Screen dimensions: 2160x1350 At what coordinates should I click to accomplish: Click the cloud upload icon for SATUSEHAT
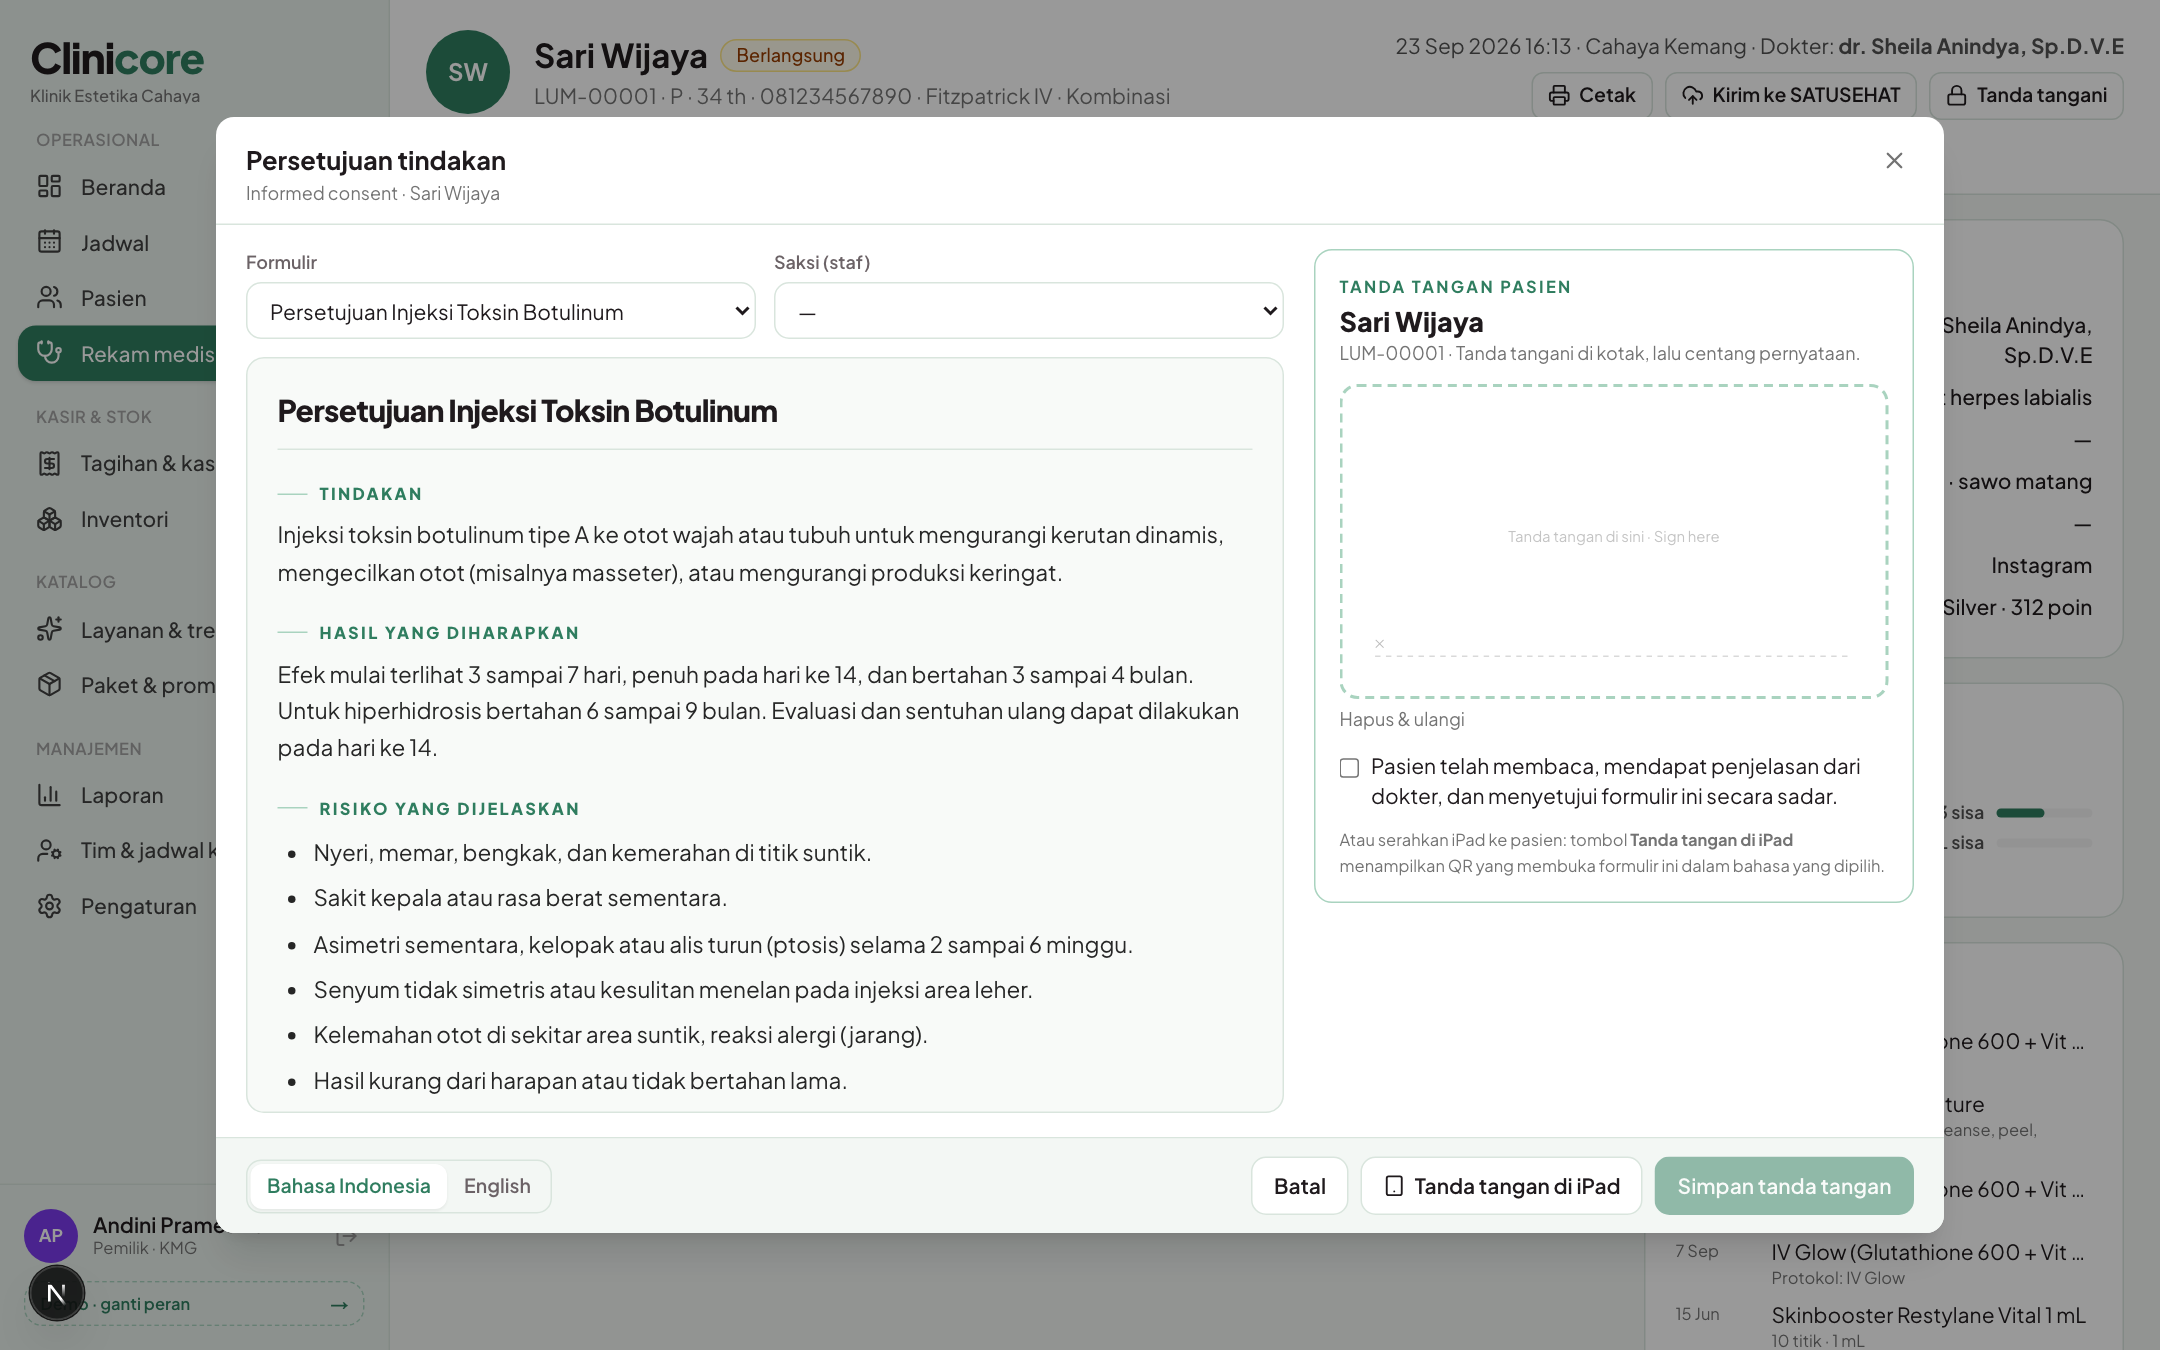[1692, 95]
